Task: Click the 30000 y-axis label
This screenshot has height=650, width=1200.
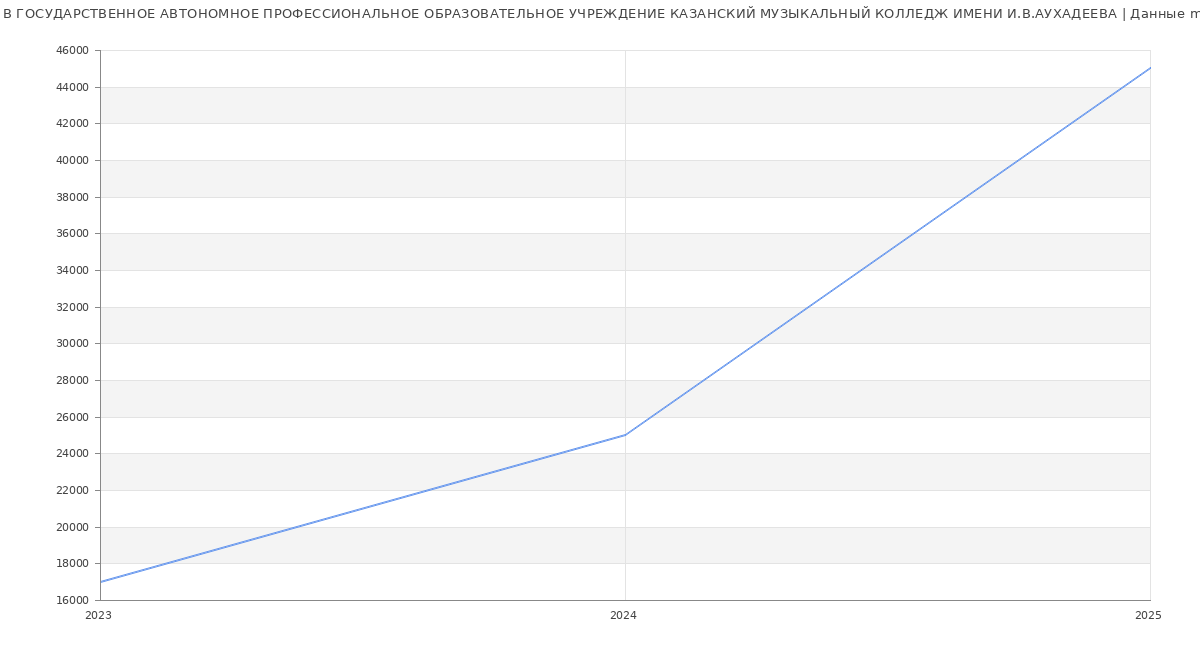Action: [73, 344]
